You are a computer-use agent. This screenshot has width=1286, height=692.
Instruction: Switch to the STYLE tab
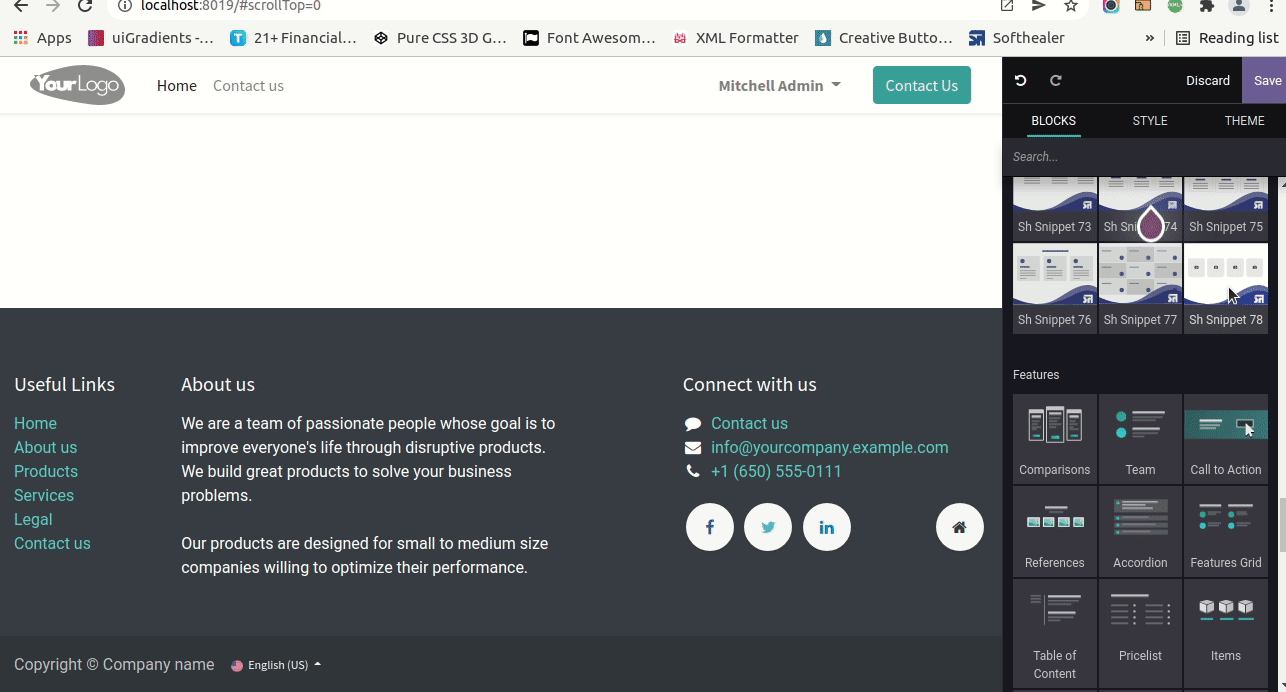(x=1150, y=121)
